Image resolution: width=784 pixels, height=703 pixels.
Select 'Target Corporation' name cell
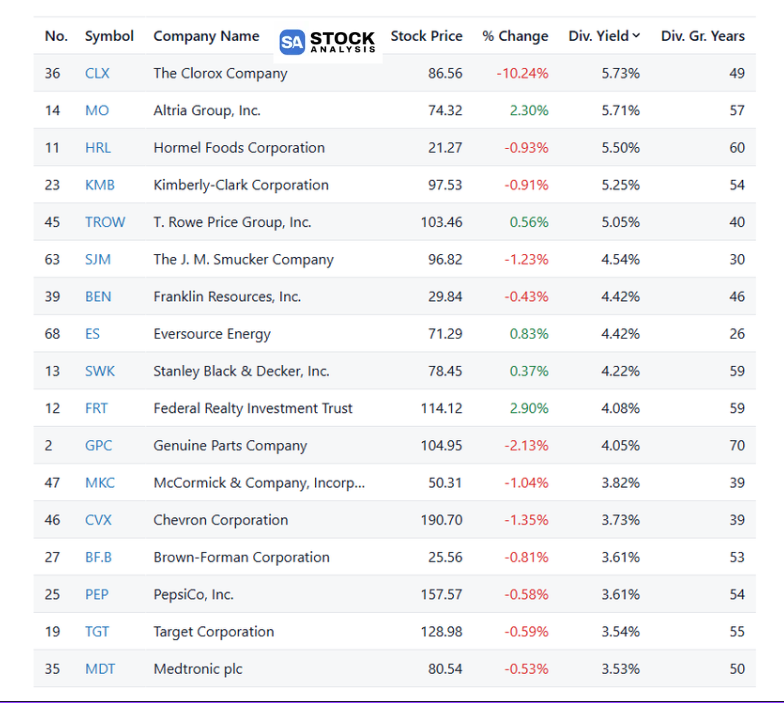point(214,632)
